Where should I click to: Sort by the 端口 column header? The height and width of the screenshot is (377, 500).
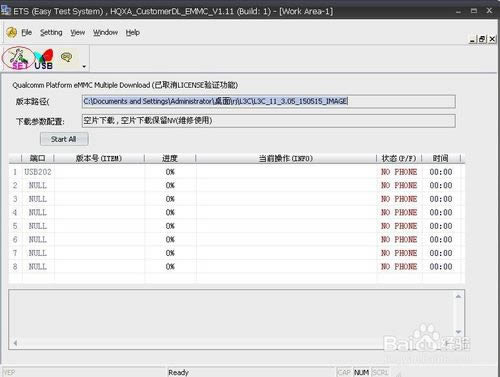point(37,158)
